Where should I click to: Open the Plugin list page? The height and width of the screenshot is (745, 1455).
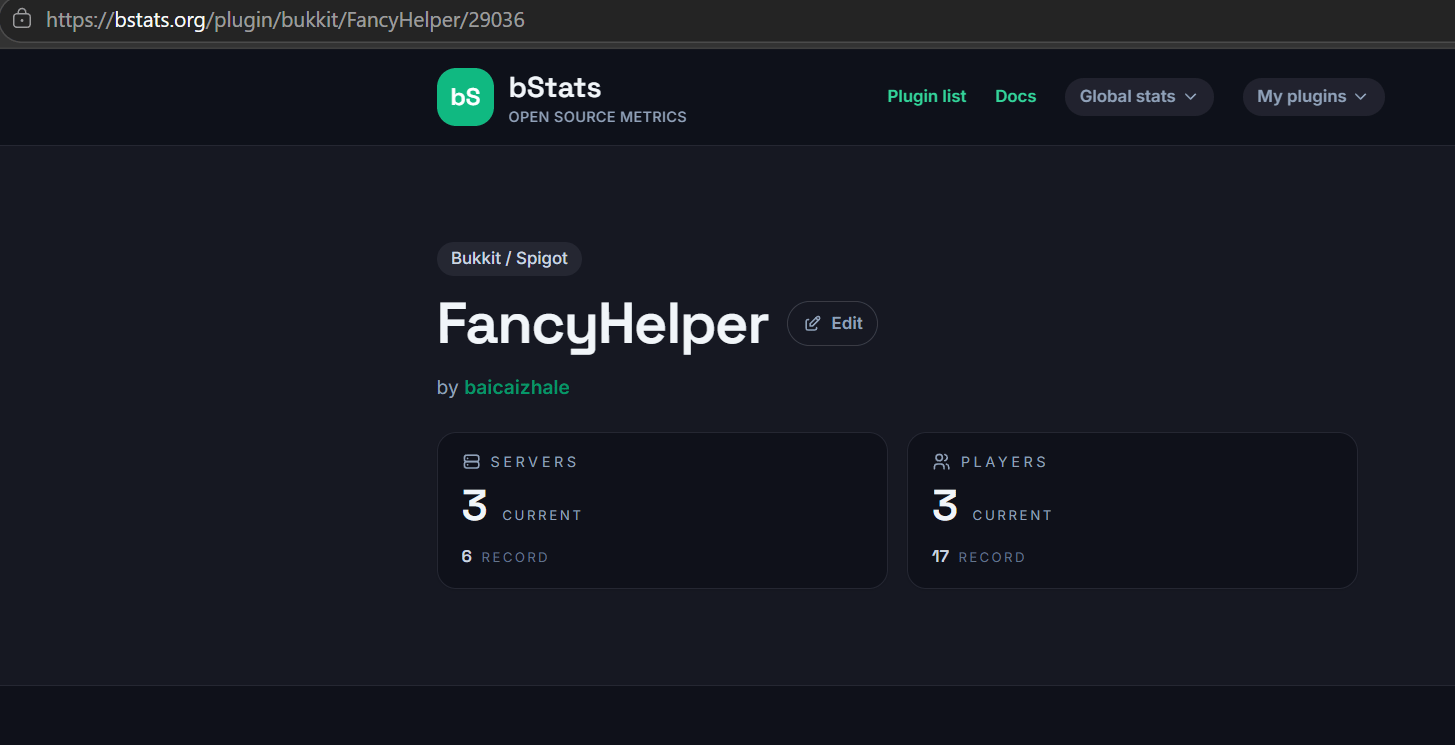click(x=927, y=97)
